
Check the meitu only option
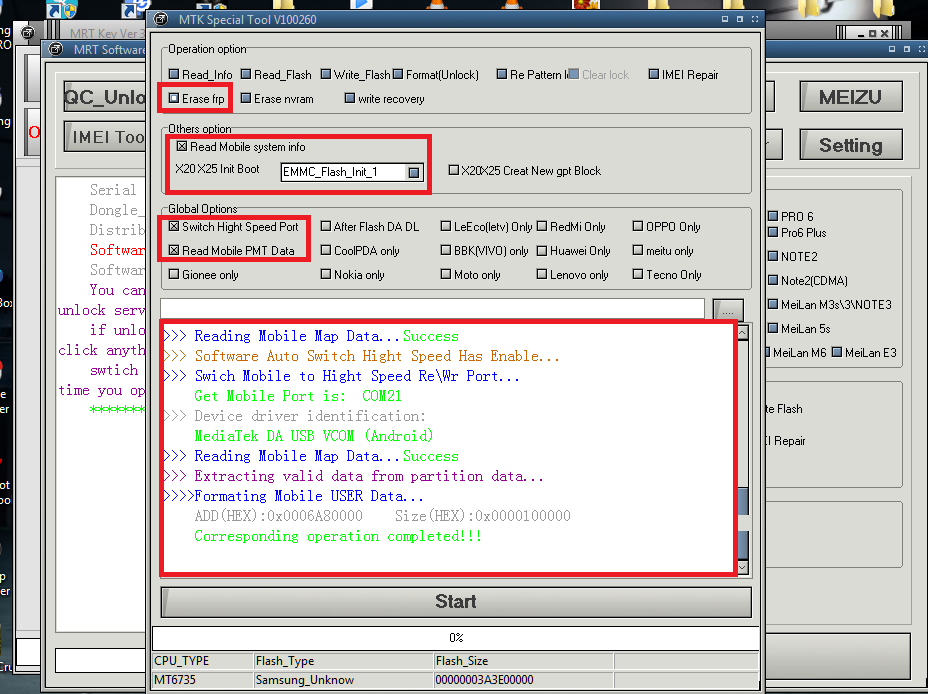pyautogui.click(x=637, y=250)
